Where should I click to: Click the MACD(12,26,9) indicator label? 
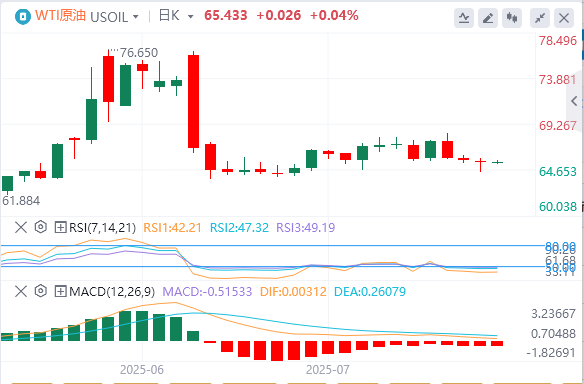point(112,292)
